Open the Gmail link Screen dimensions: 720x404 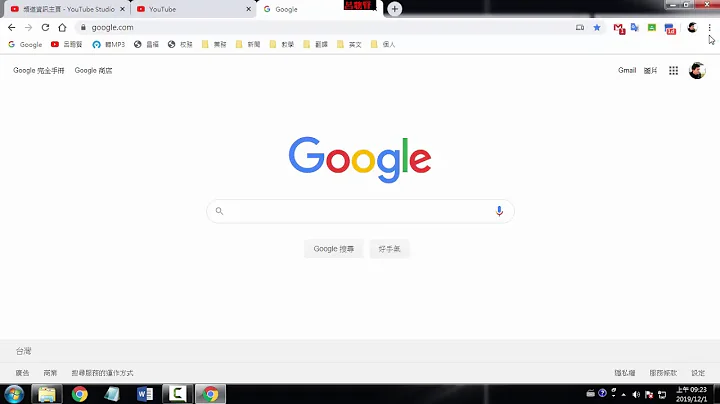click(x=627, y=70)
